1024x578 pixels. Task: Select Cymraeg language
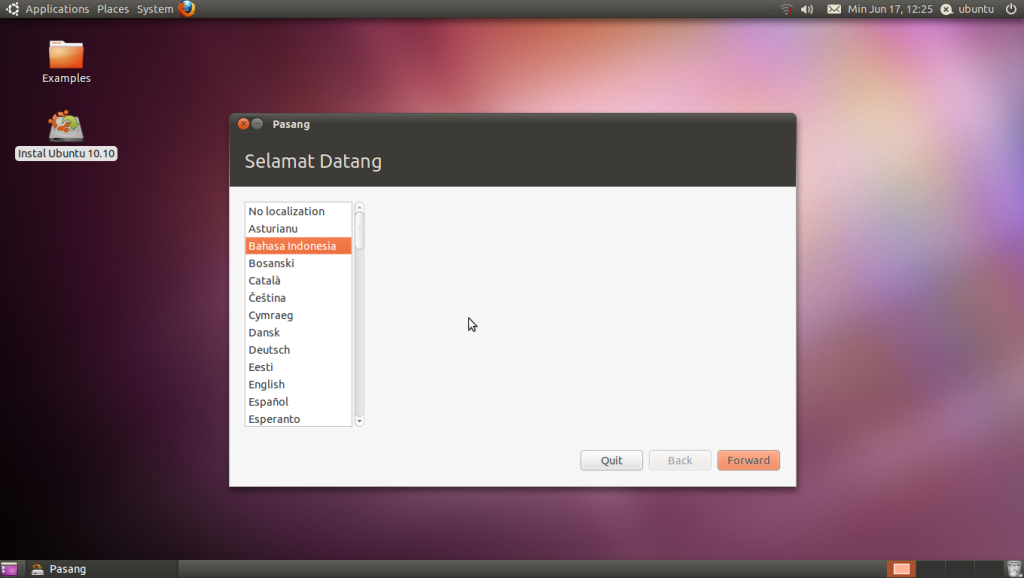click(298, 315)
